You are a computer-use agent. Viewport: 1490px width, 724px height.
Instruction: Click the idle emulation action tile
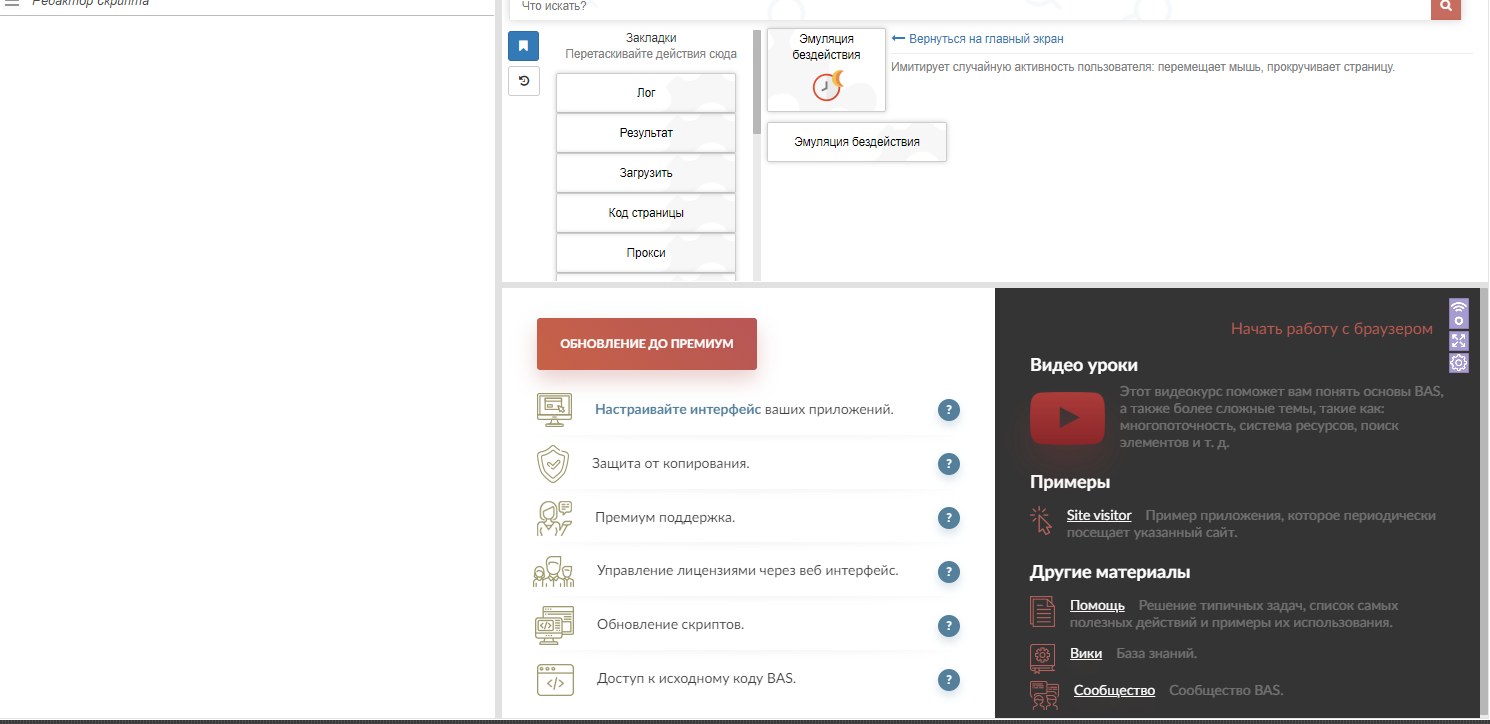point(826,70)
